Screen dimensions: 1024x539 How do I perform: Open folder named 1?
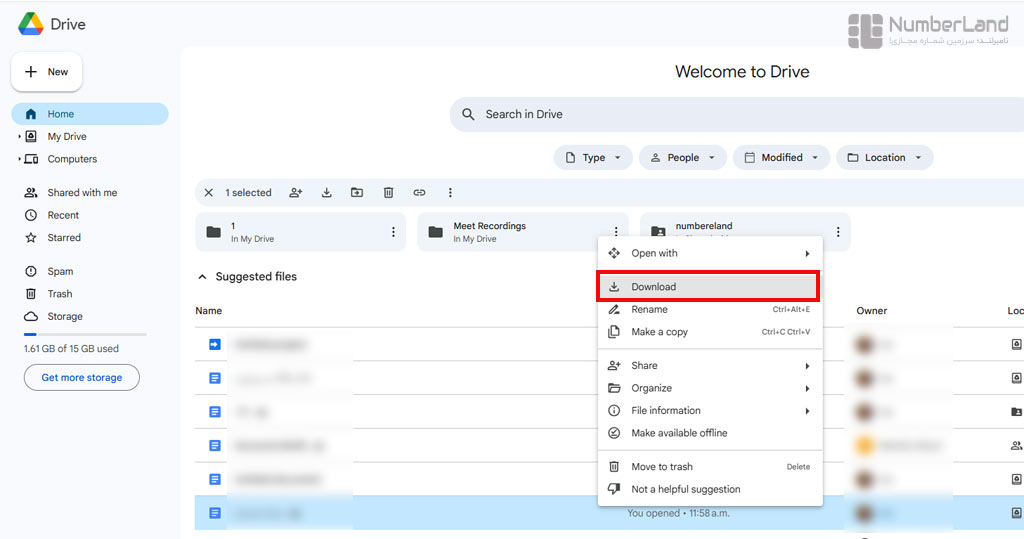pyautogui.click(x=300, y=232)
